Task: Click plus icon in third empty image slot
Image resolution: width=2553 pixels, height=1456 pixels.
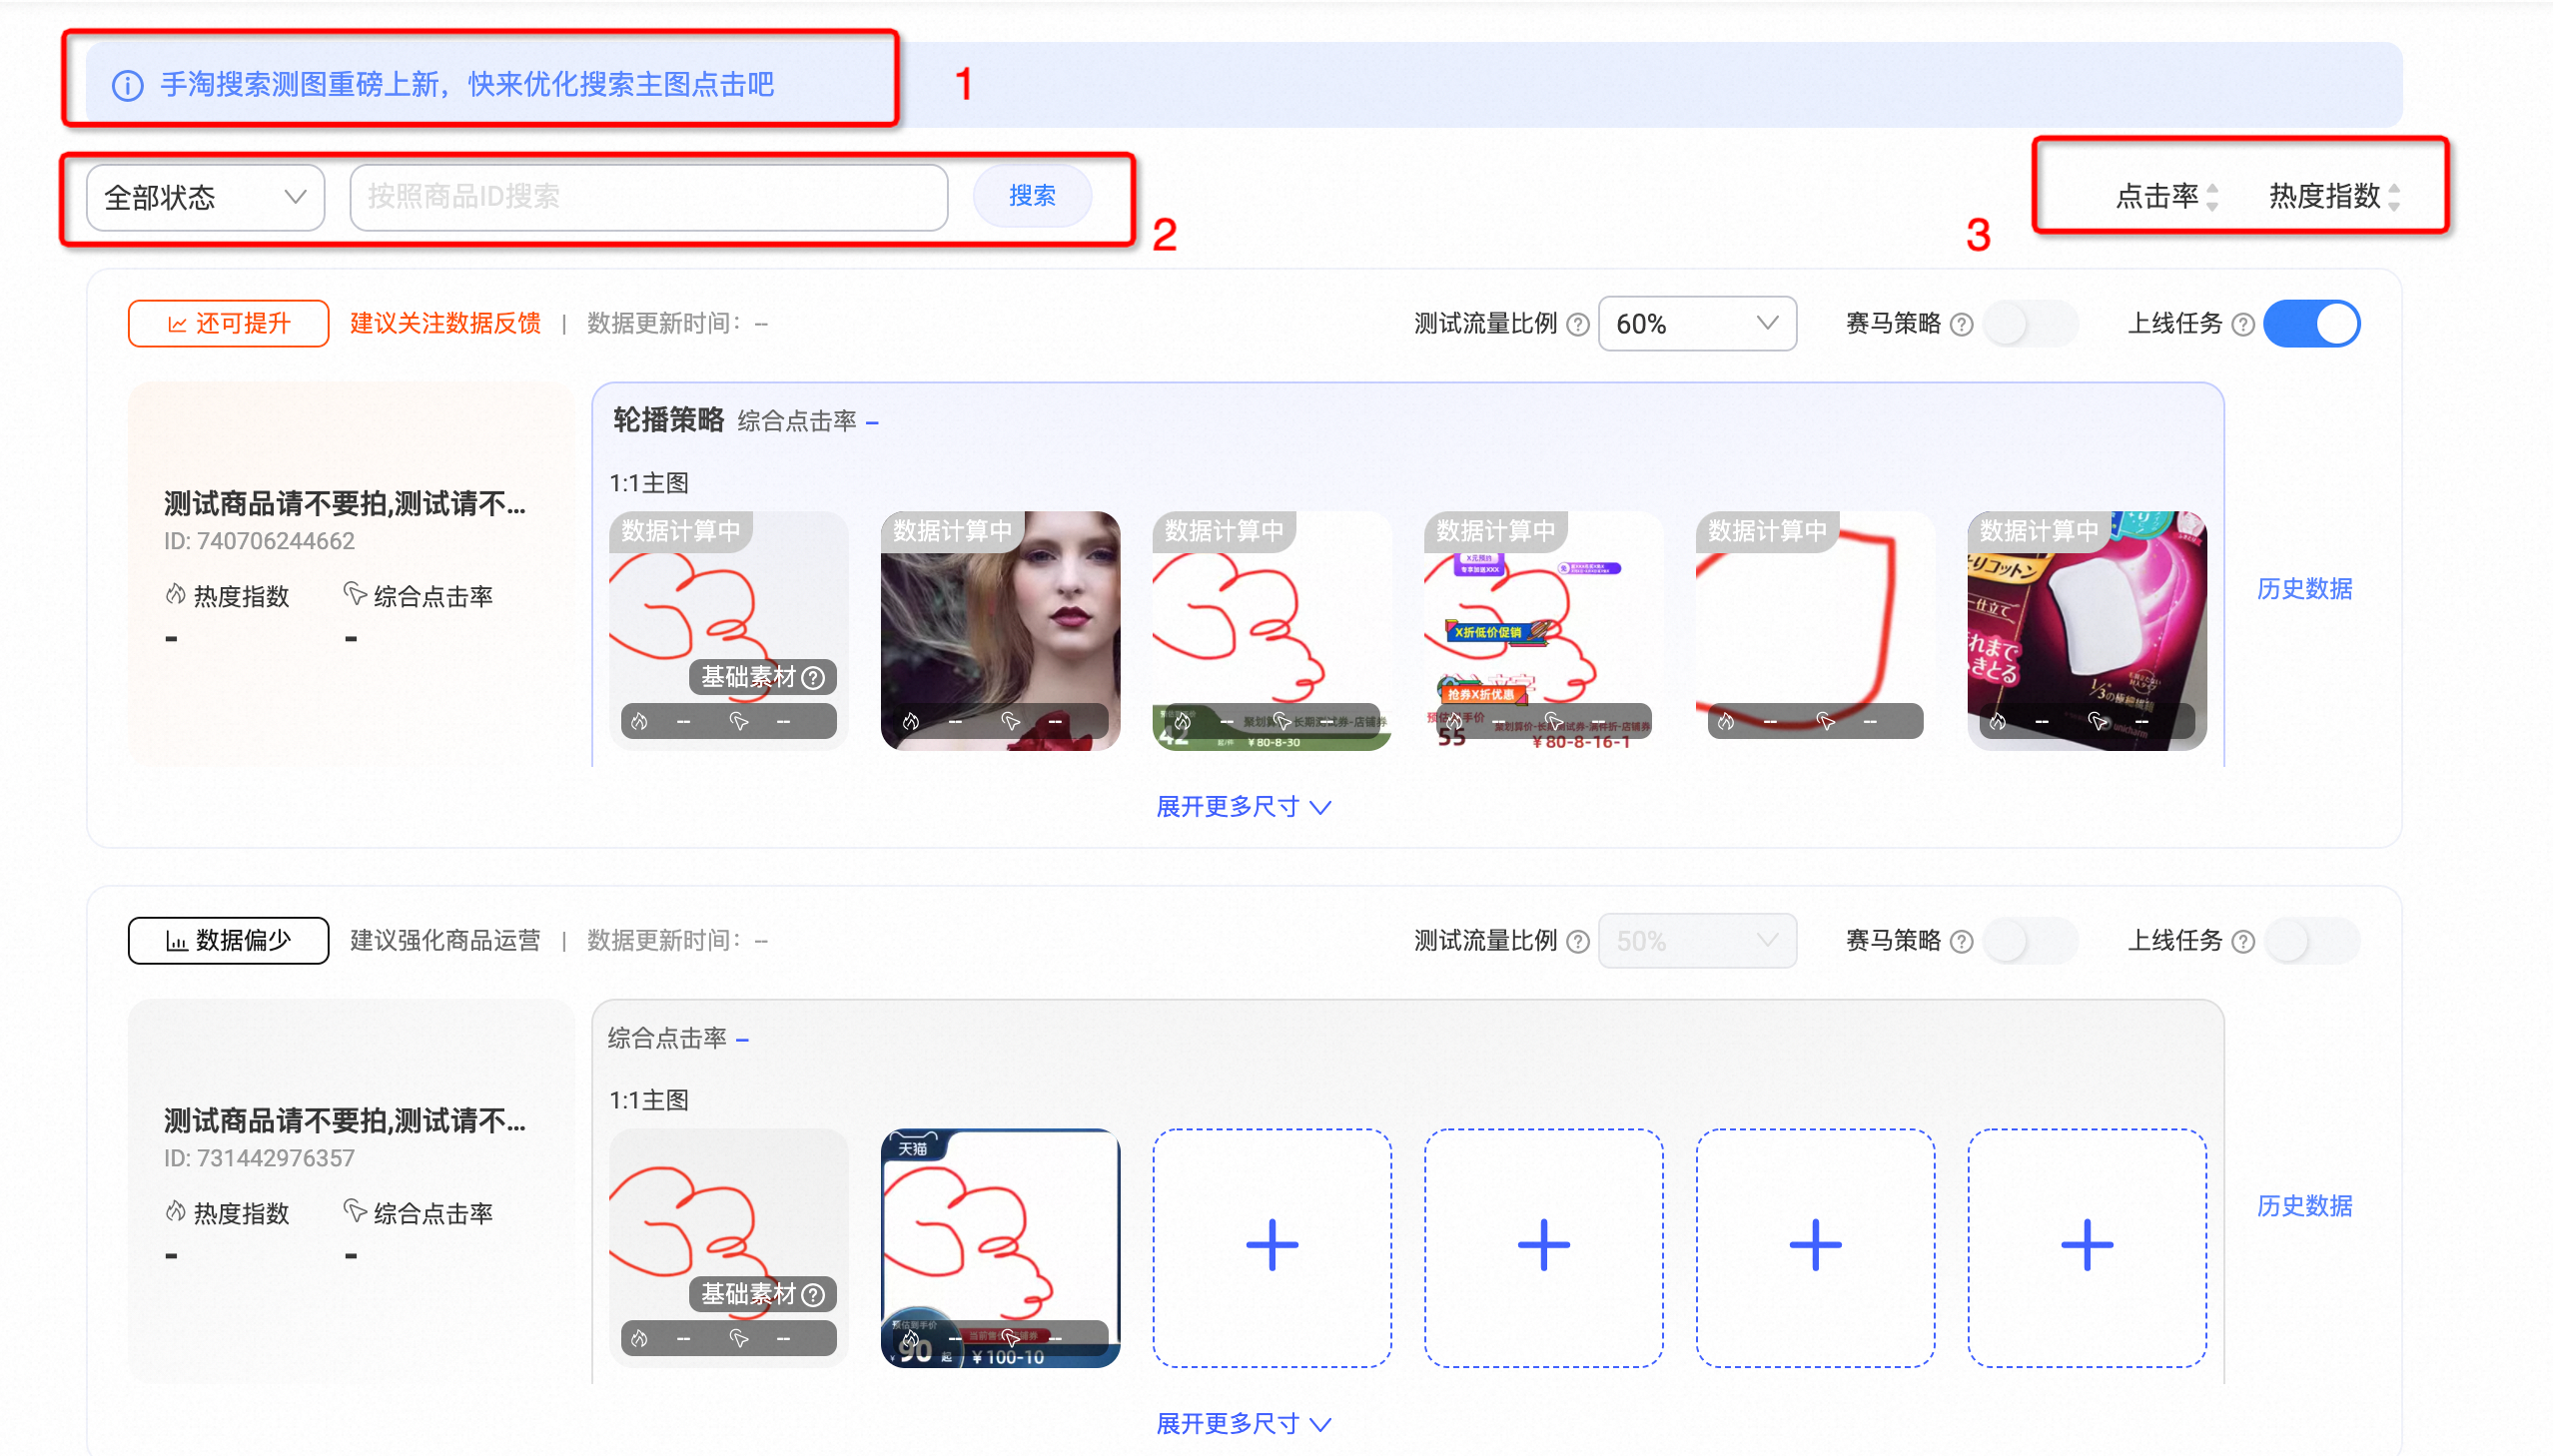Action: tap(1815, 1245)
